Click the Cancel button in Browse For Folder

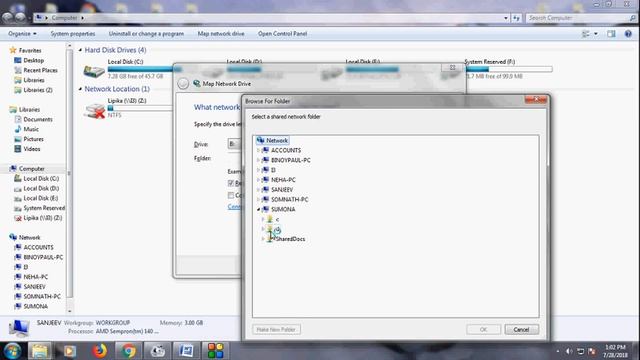521,329
